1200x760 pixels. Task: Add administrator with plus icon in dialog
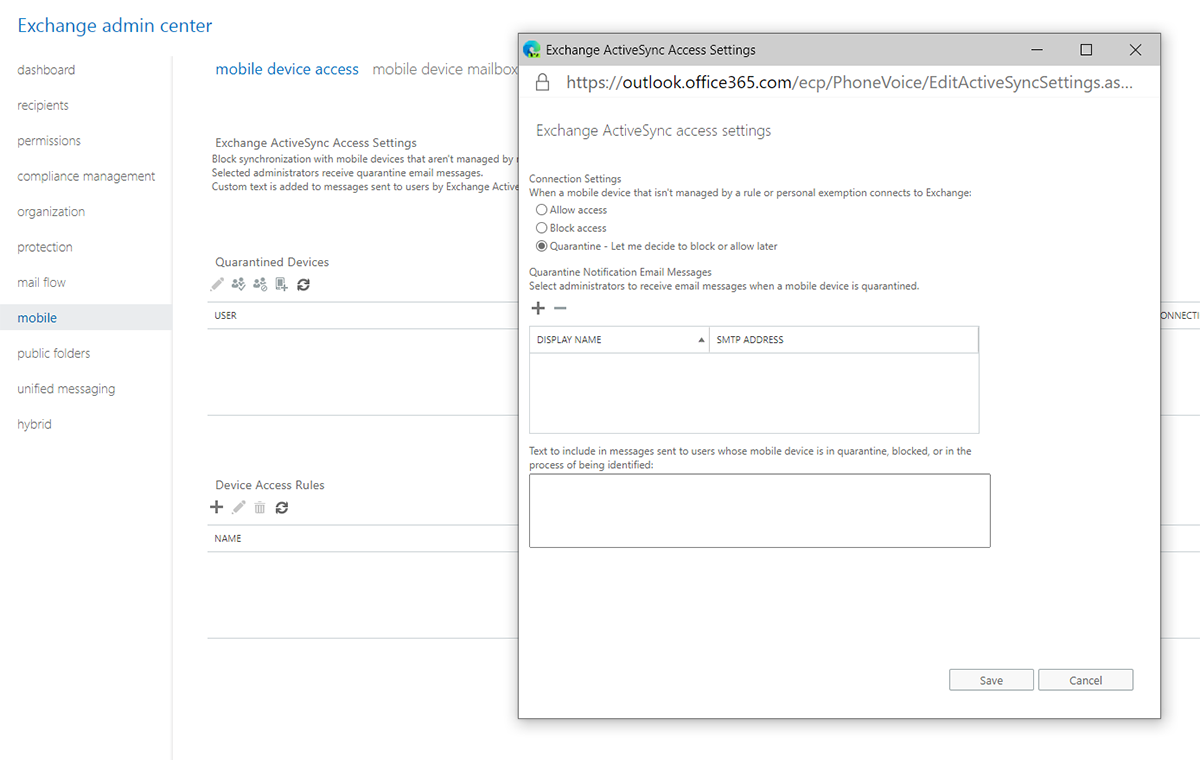(538, 308)
